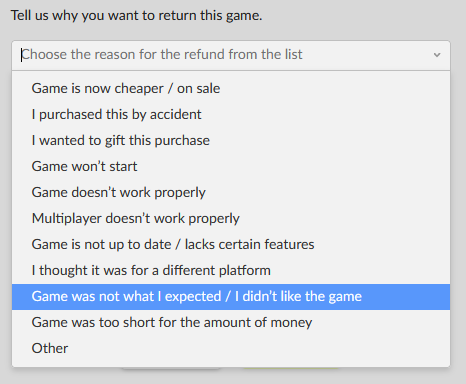Focus the refund reason combo box field
The width and height of the screenshot is (466, 384).
[231, 55]
